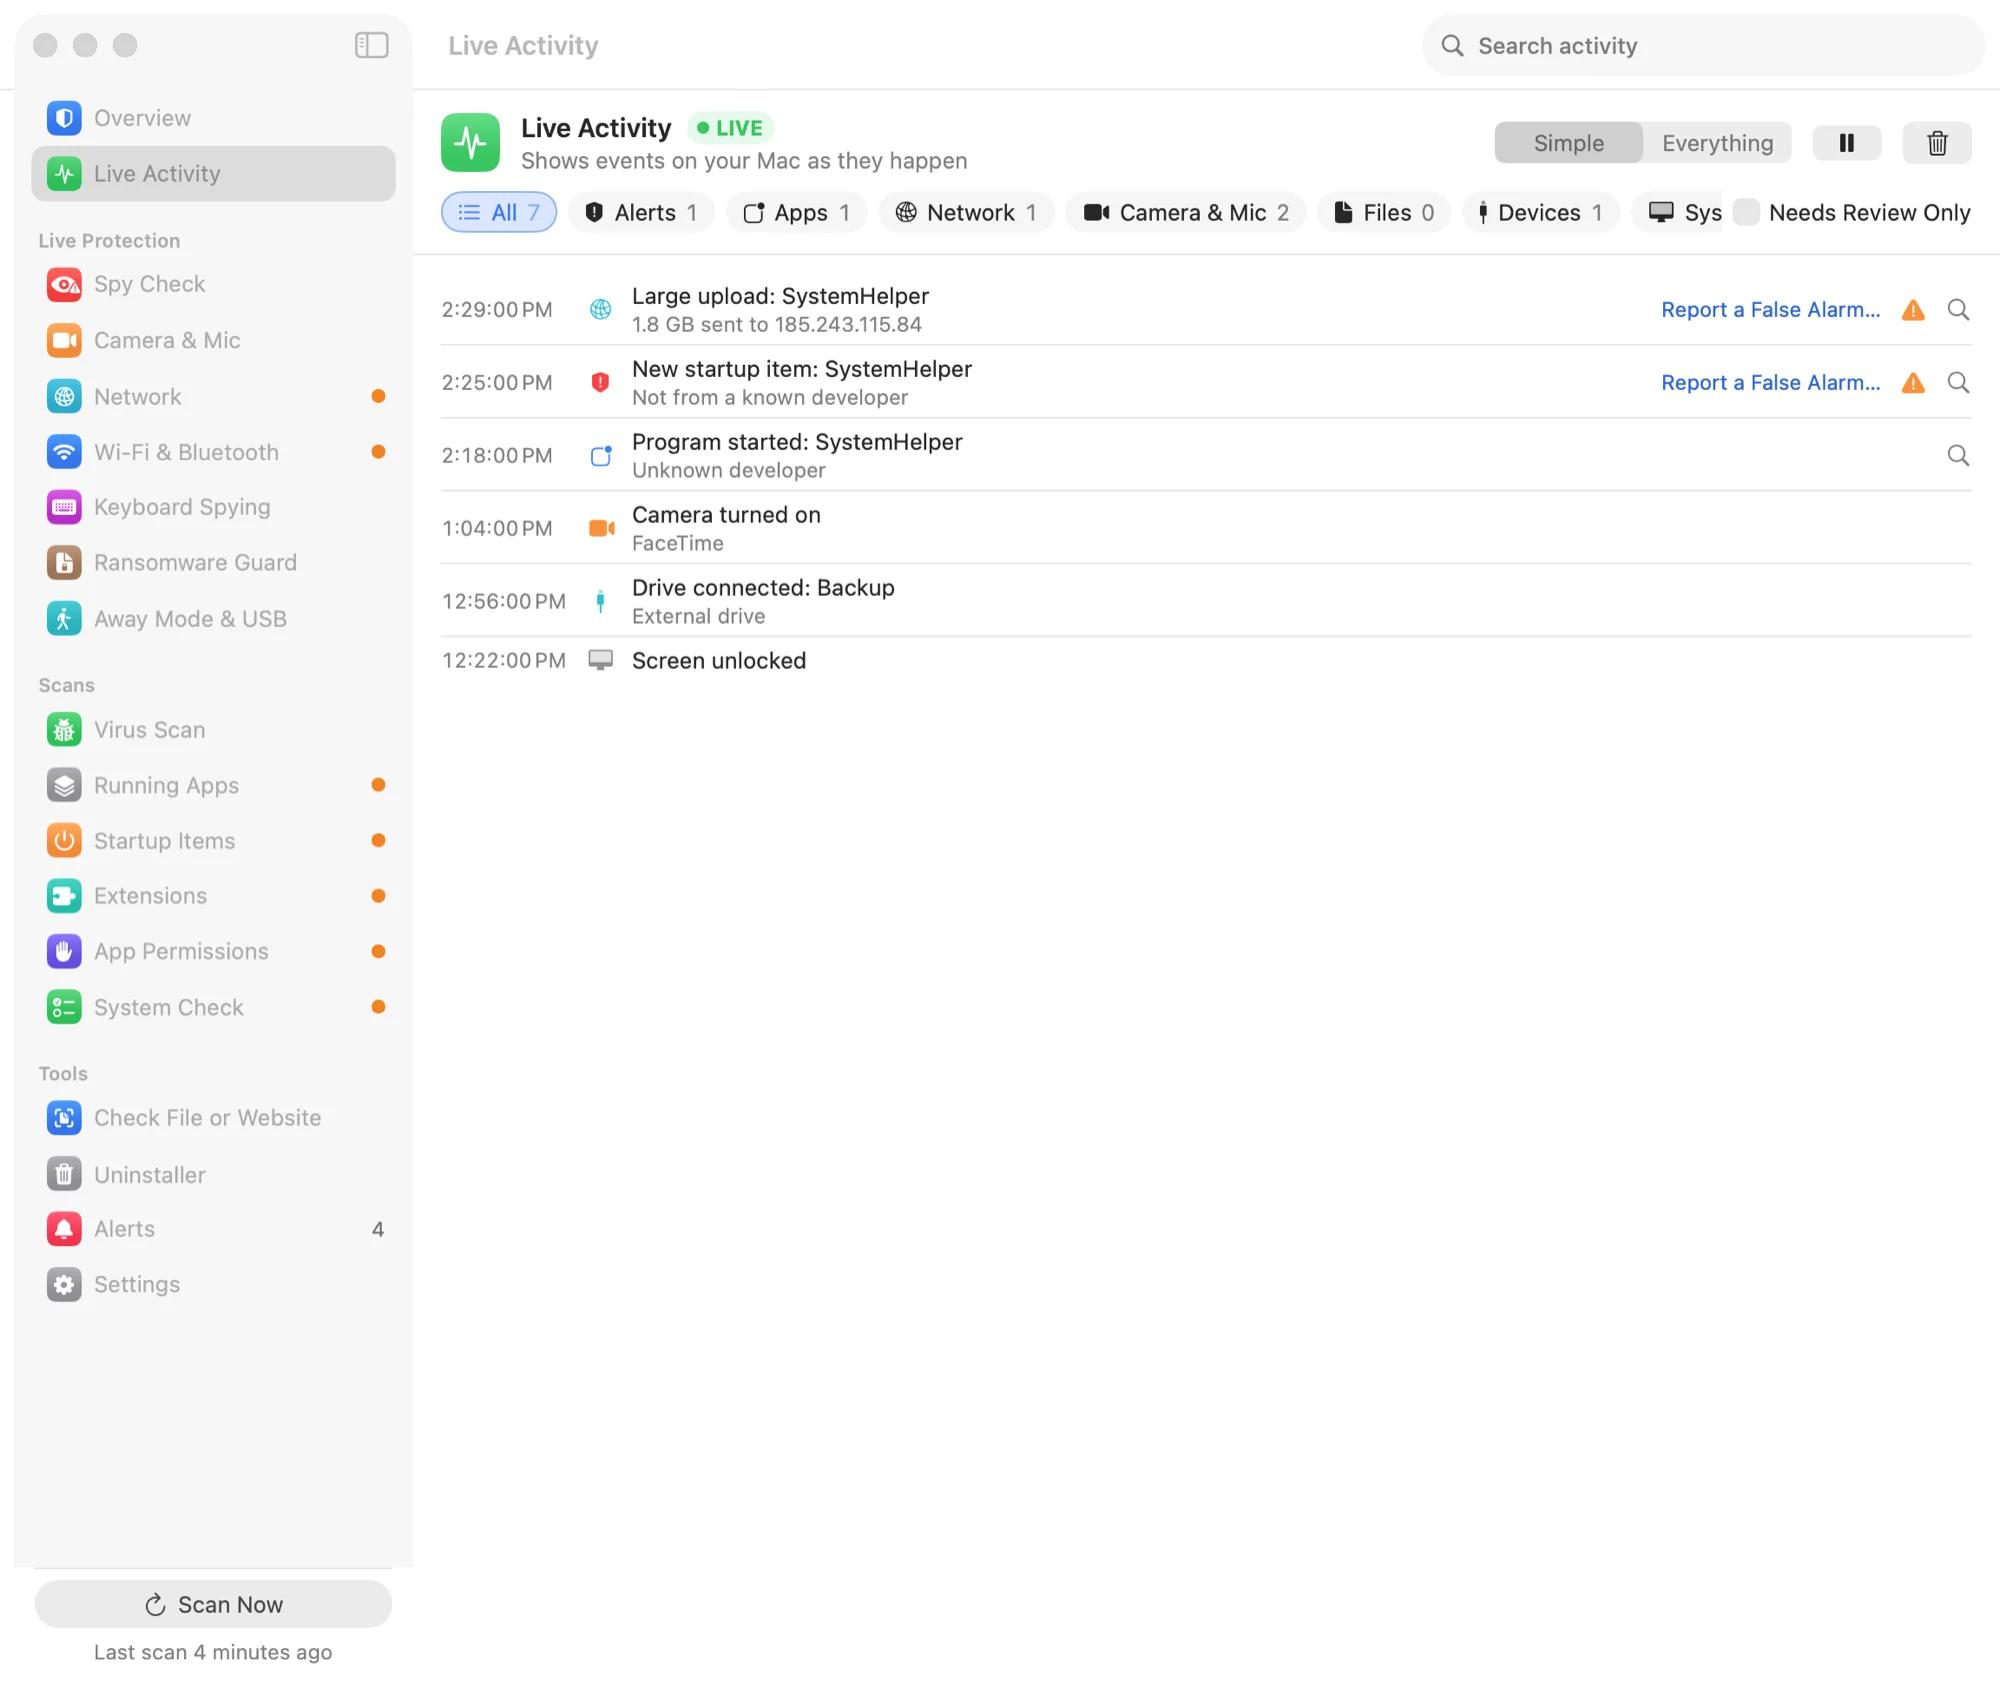The height and width of the screenshot is (1696, 2000).
Task: Toggle the sidebar visibility icon
Action: [371, 45]
